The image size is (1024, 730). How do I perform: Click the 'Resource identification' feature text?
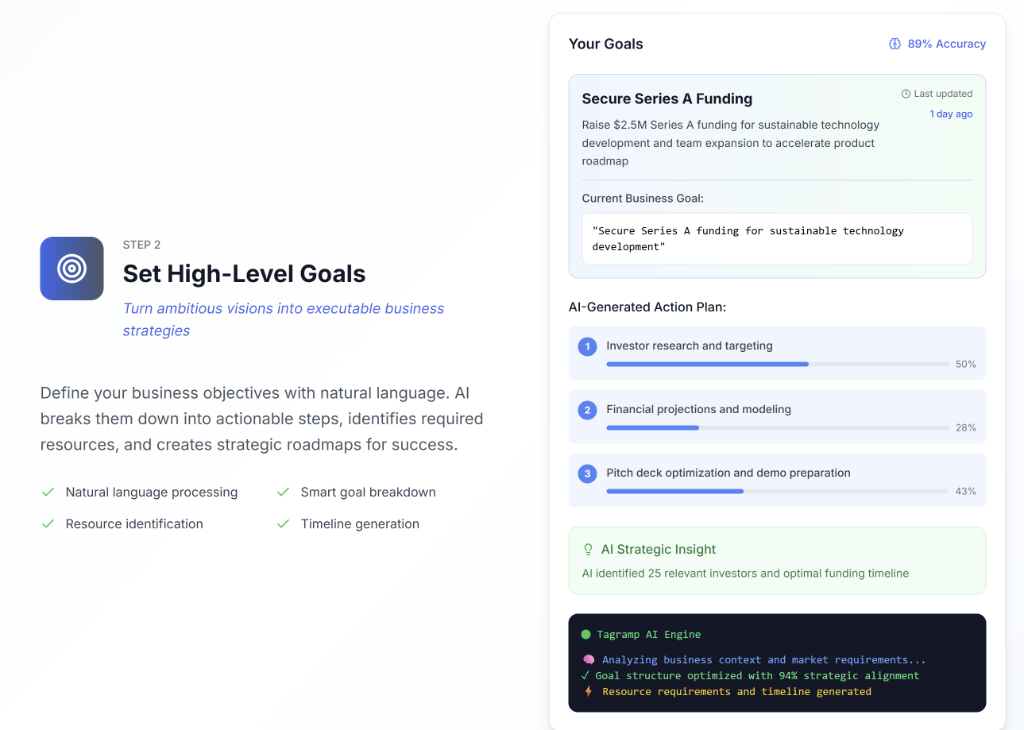(134, 524)
